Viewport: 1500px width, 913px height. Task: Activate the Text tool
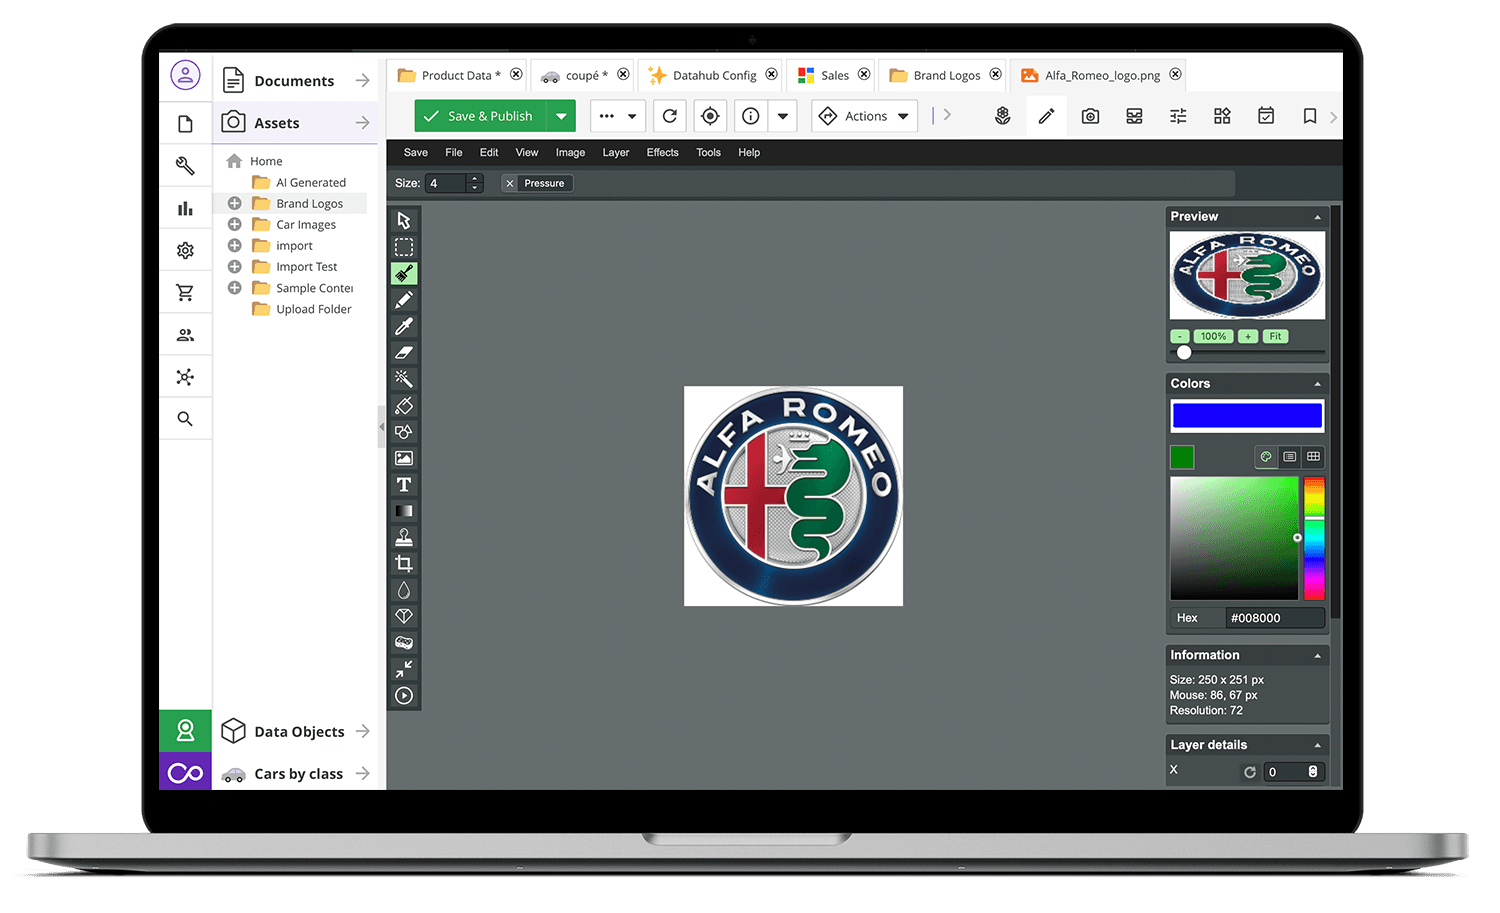(404, 485)
